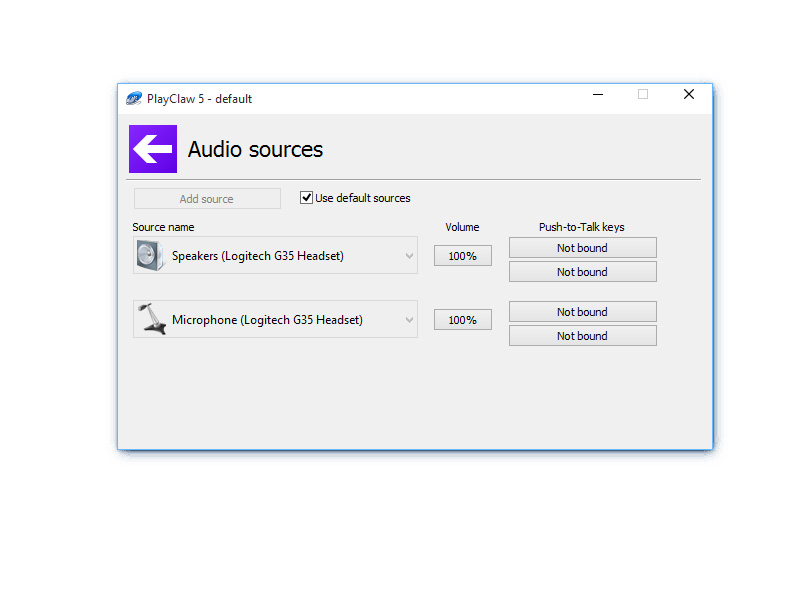Select the Microphone (Logitech G35 Headset) source name
Viewport: 800px width, 600px height.
(267, 320)
